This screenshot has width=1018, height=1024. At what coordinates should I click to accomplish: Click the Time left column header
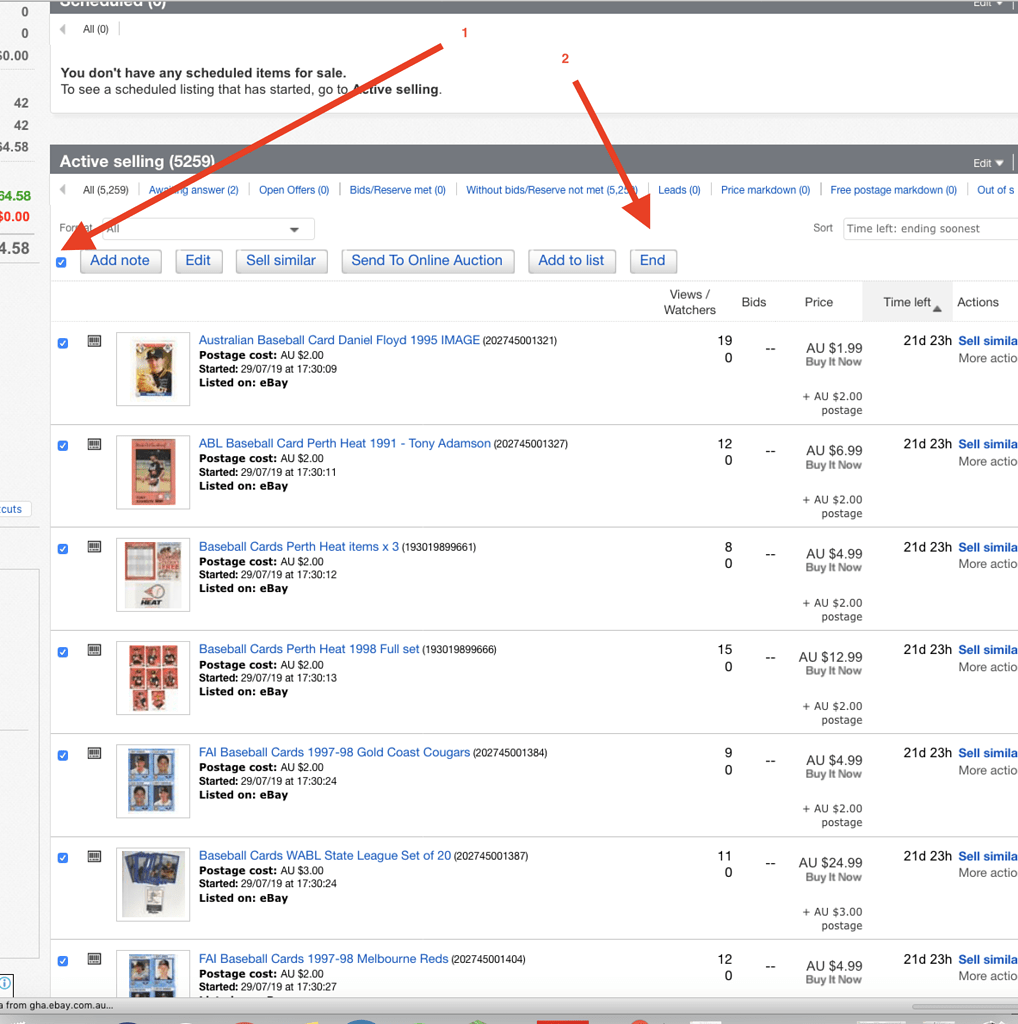[x=907, y=302]
